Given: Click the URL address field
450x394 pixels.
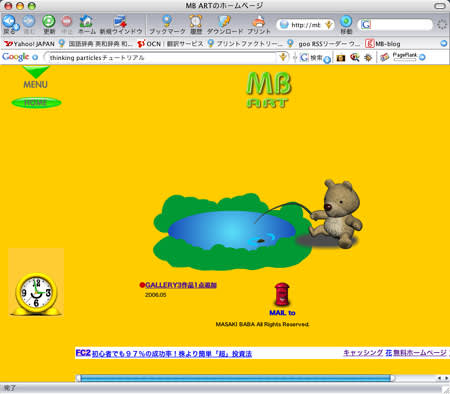Looking at the screenshot, I should pos(305,25).
